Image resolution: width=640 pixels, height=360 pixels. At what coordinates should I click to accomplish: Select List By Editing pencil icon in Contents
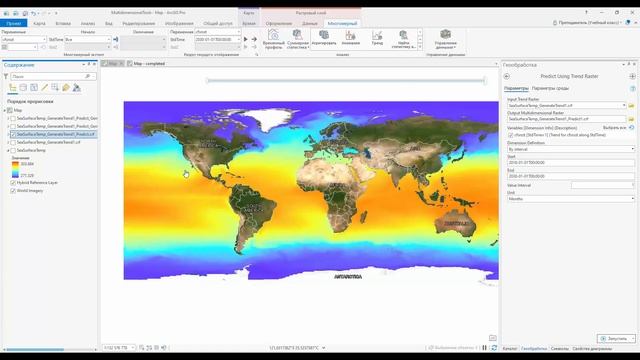coord(44,88)
